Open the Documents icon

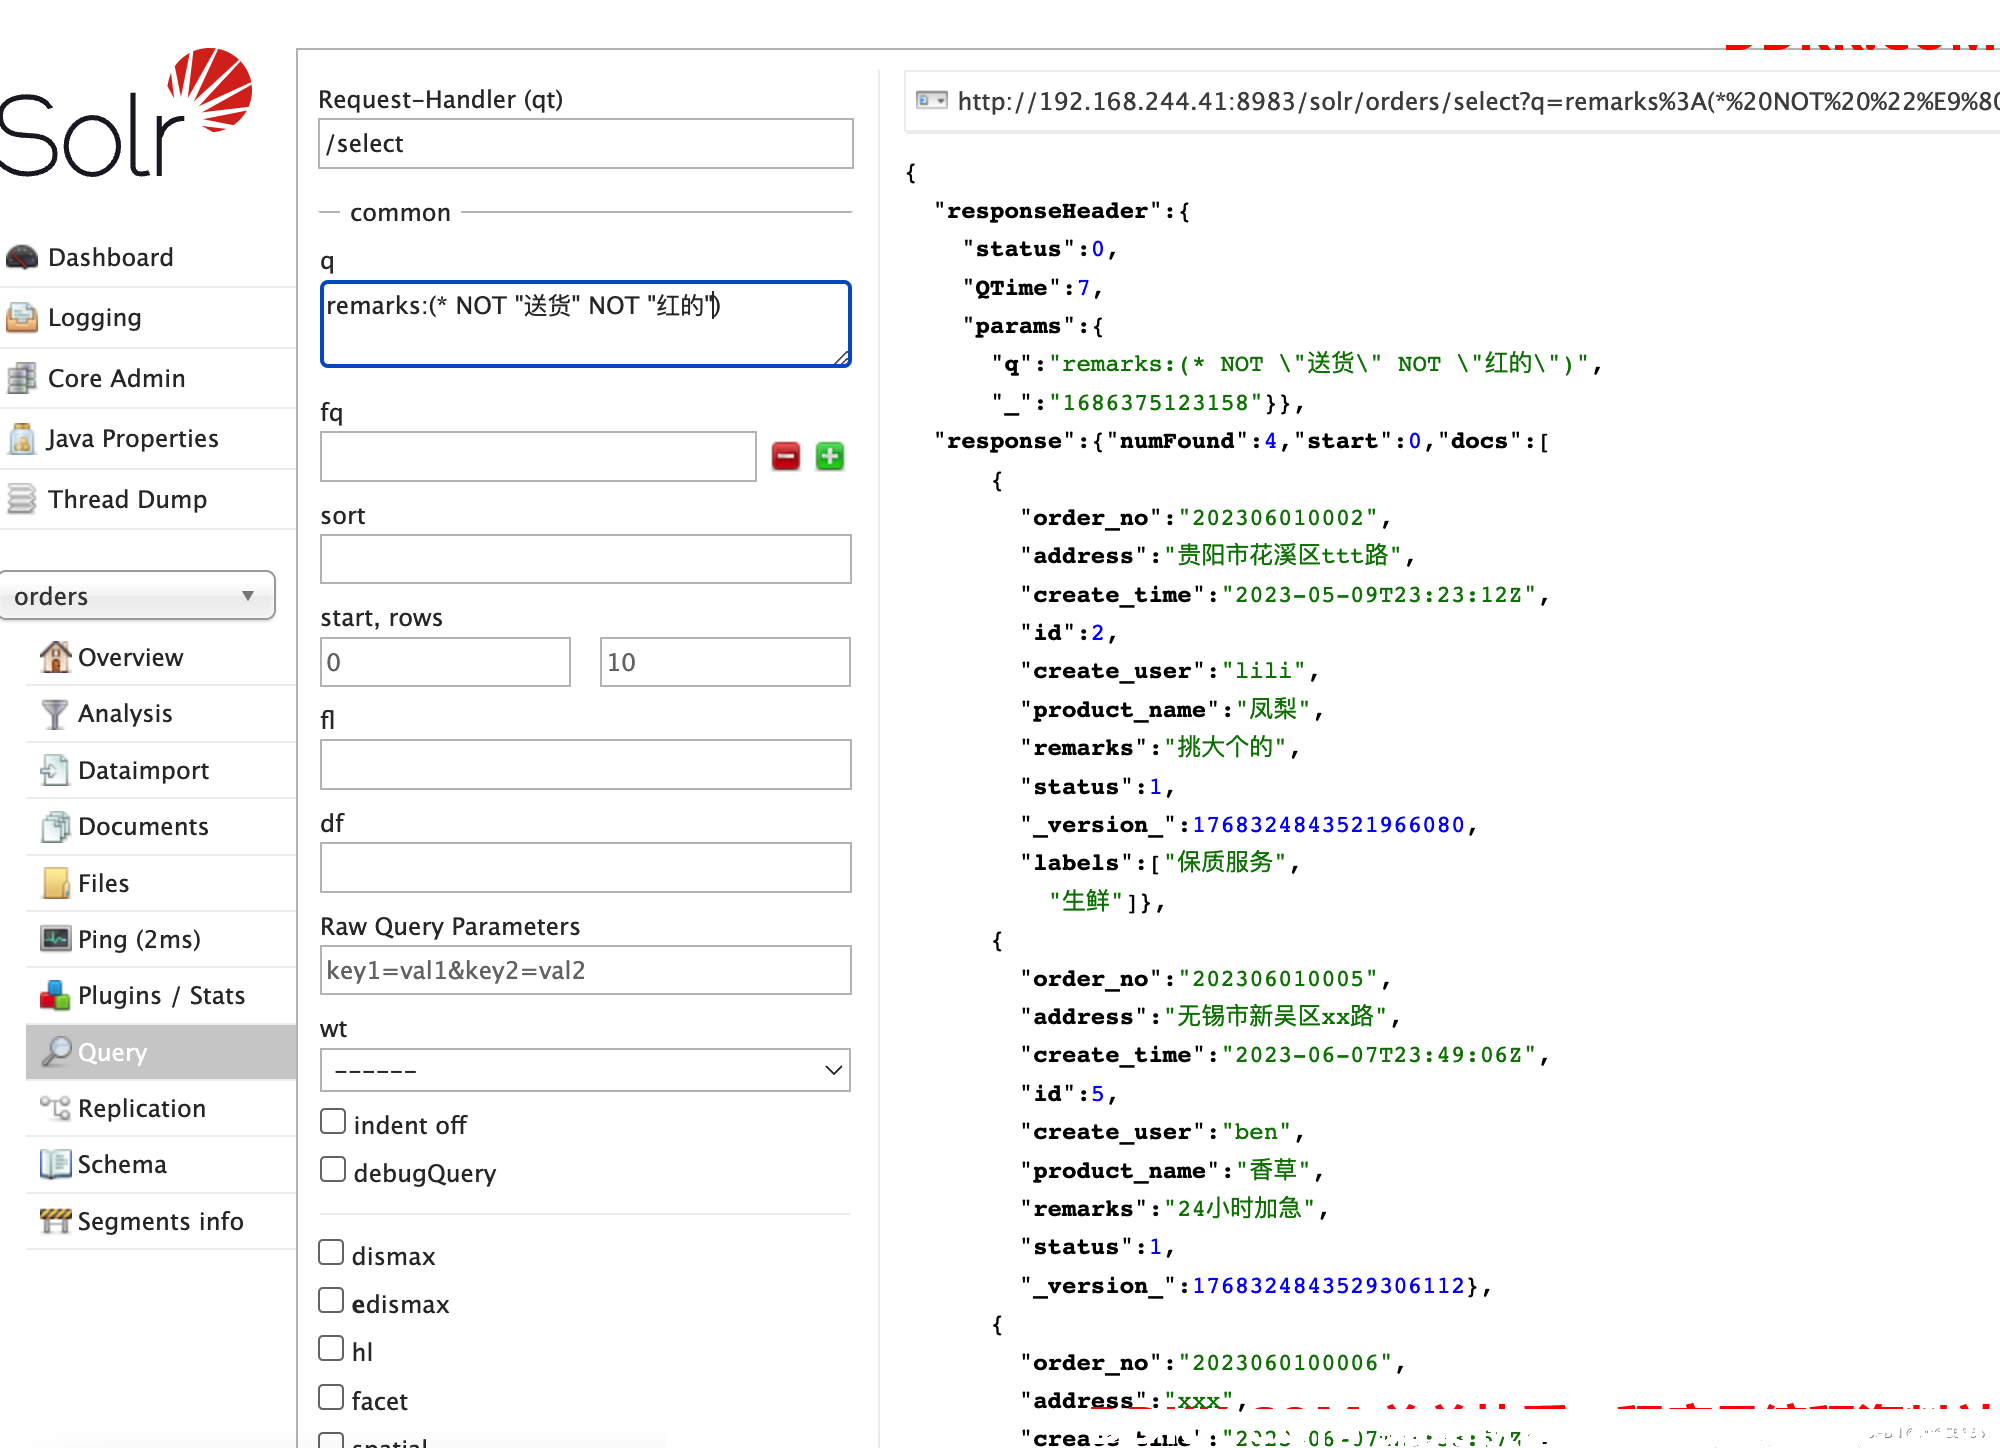pyautogui.click(x=55, y=827)
